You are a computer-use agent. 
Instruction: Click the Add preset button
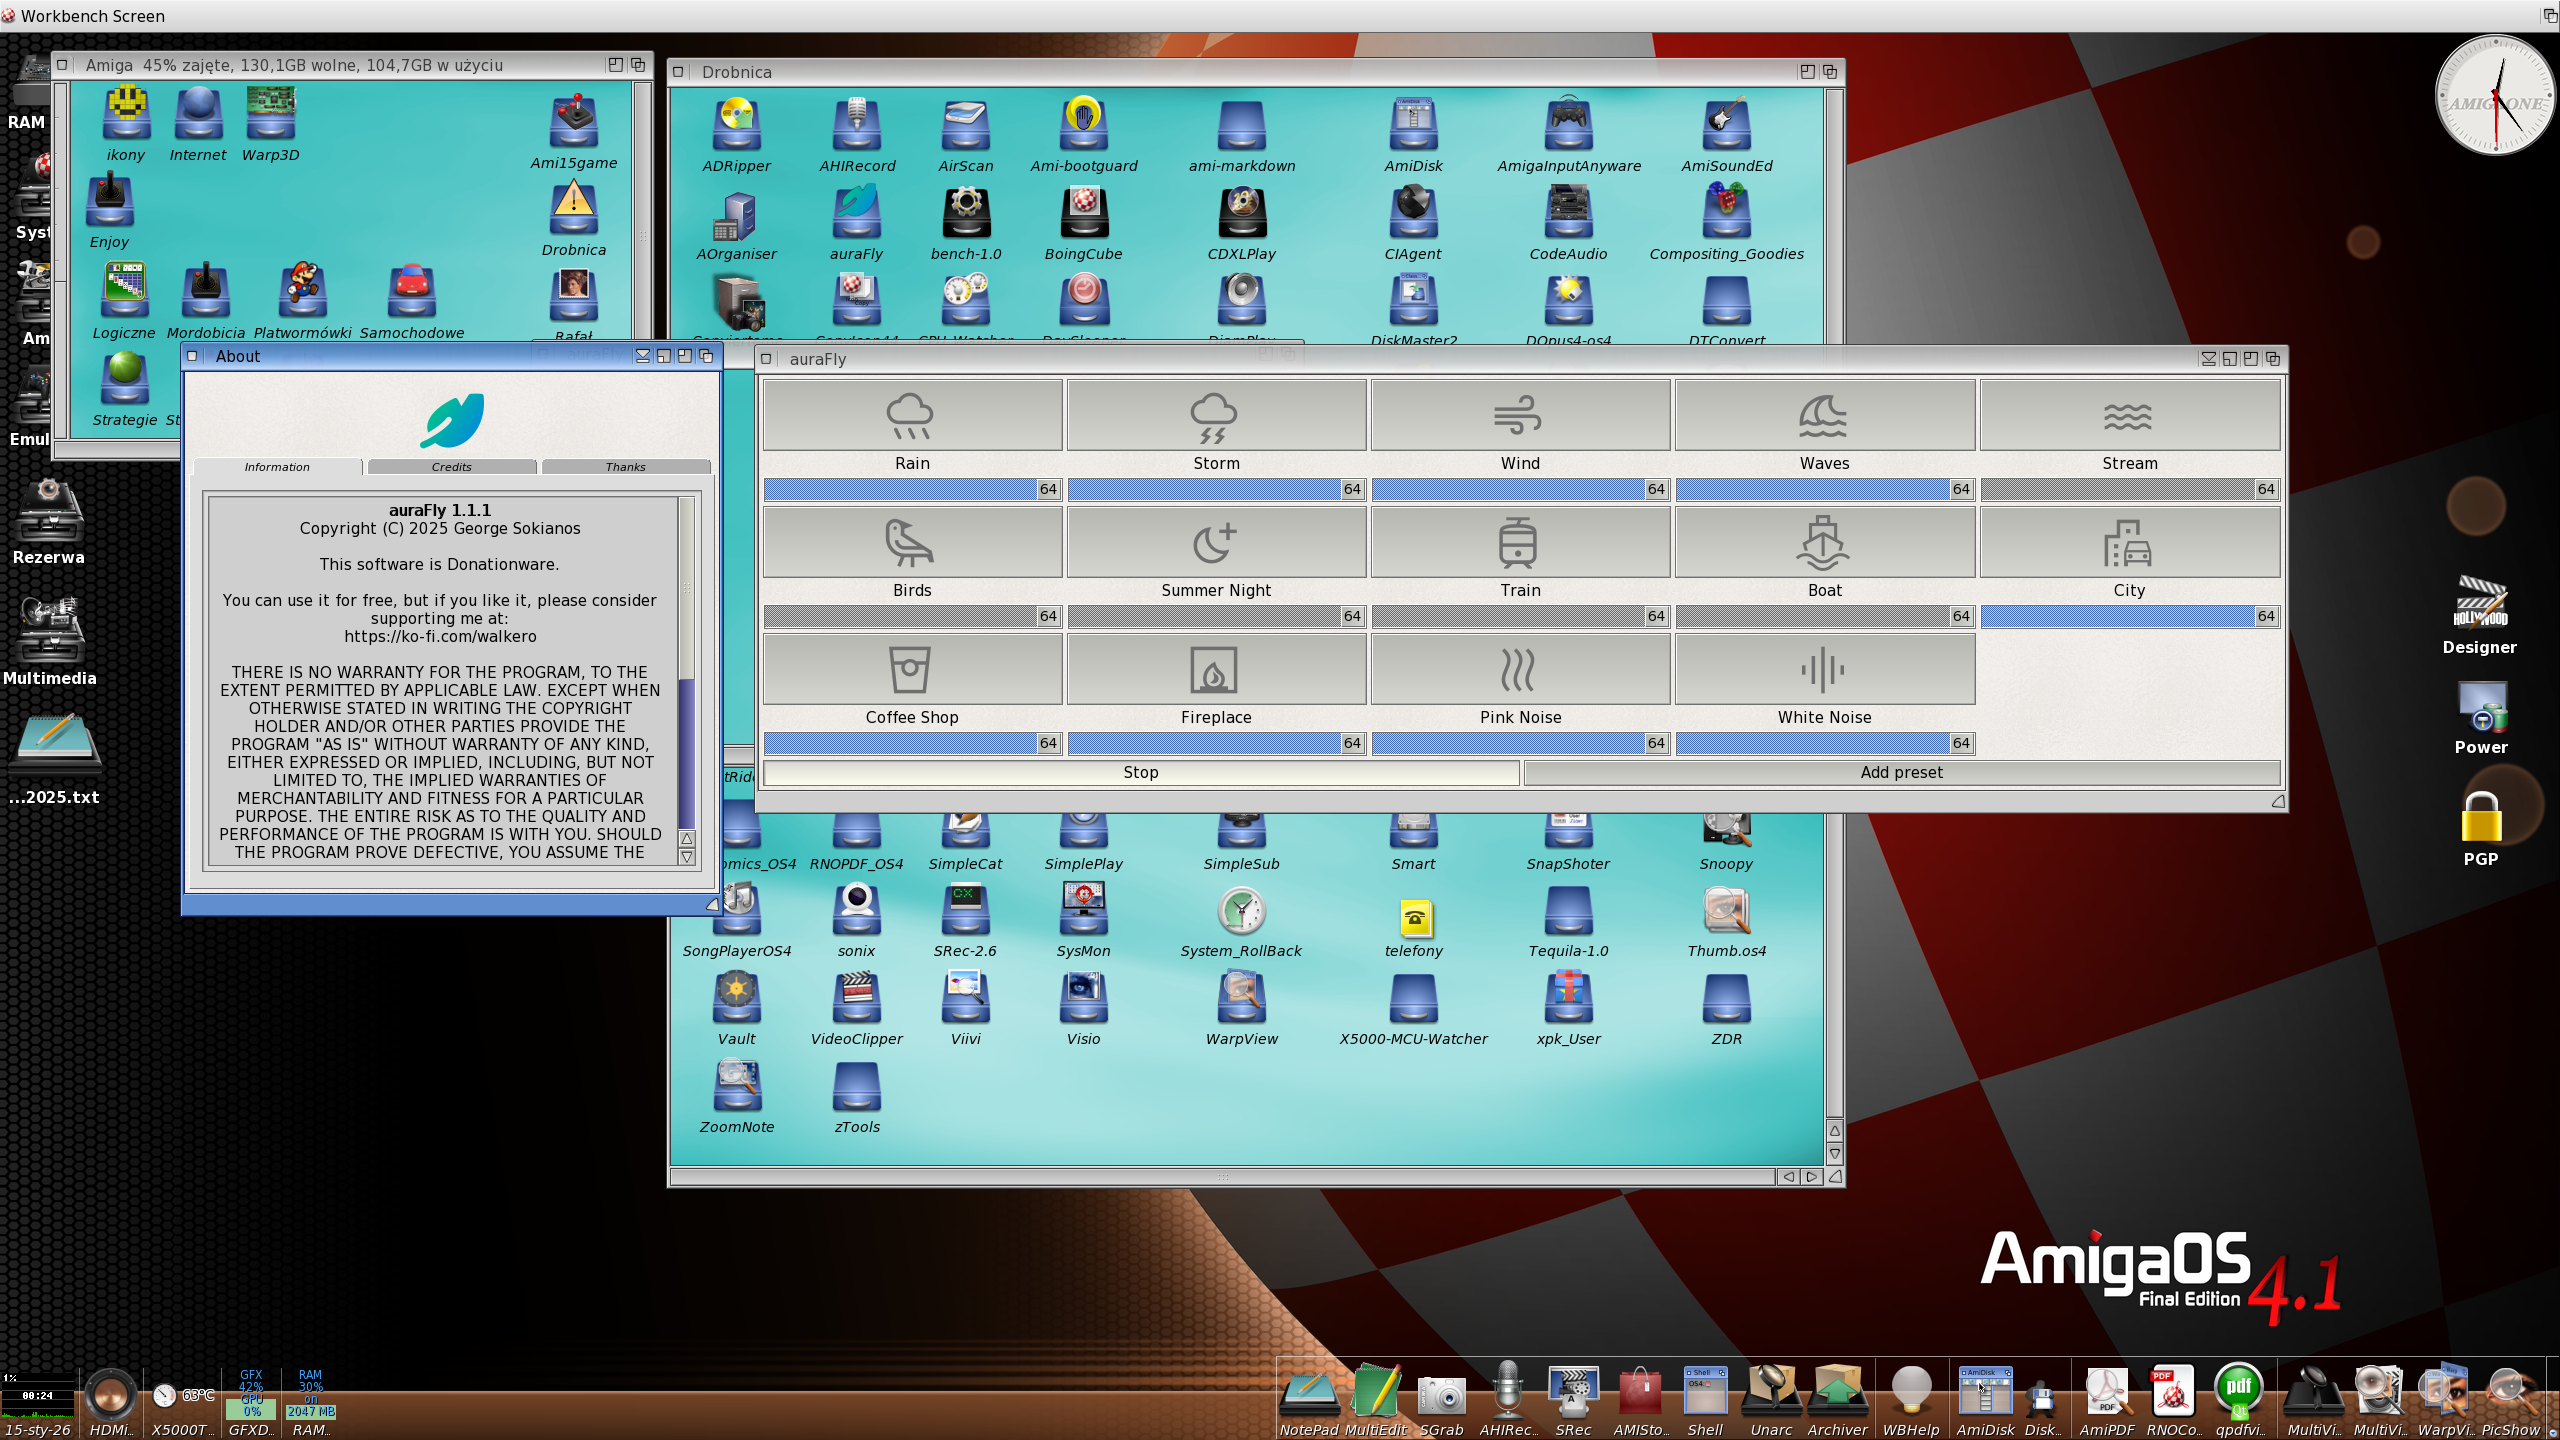tap(1901, 772)
